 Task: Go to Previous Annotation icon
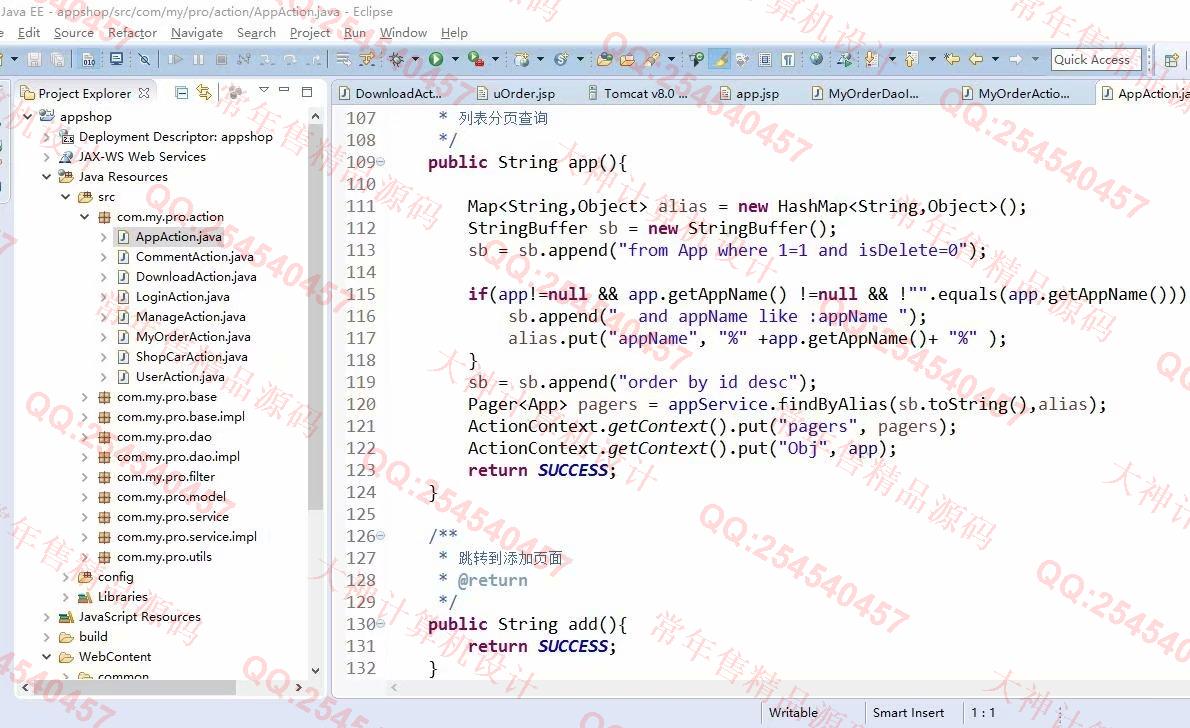911,59
